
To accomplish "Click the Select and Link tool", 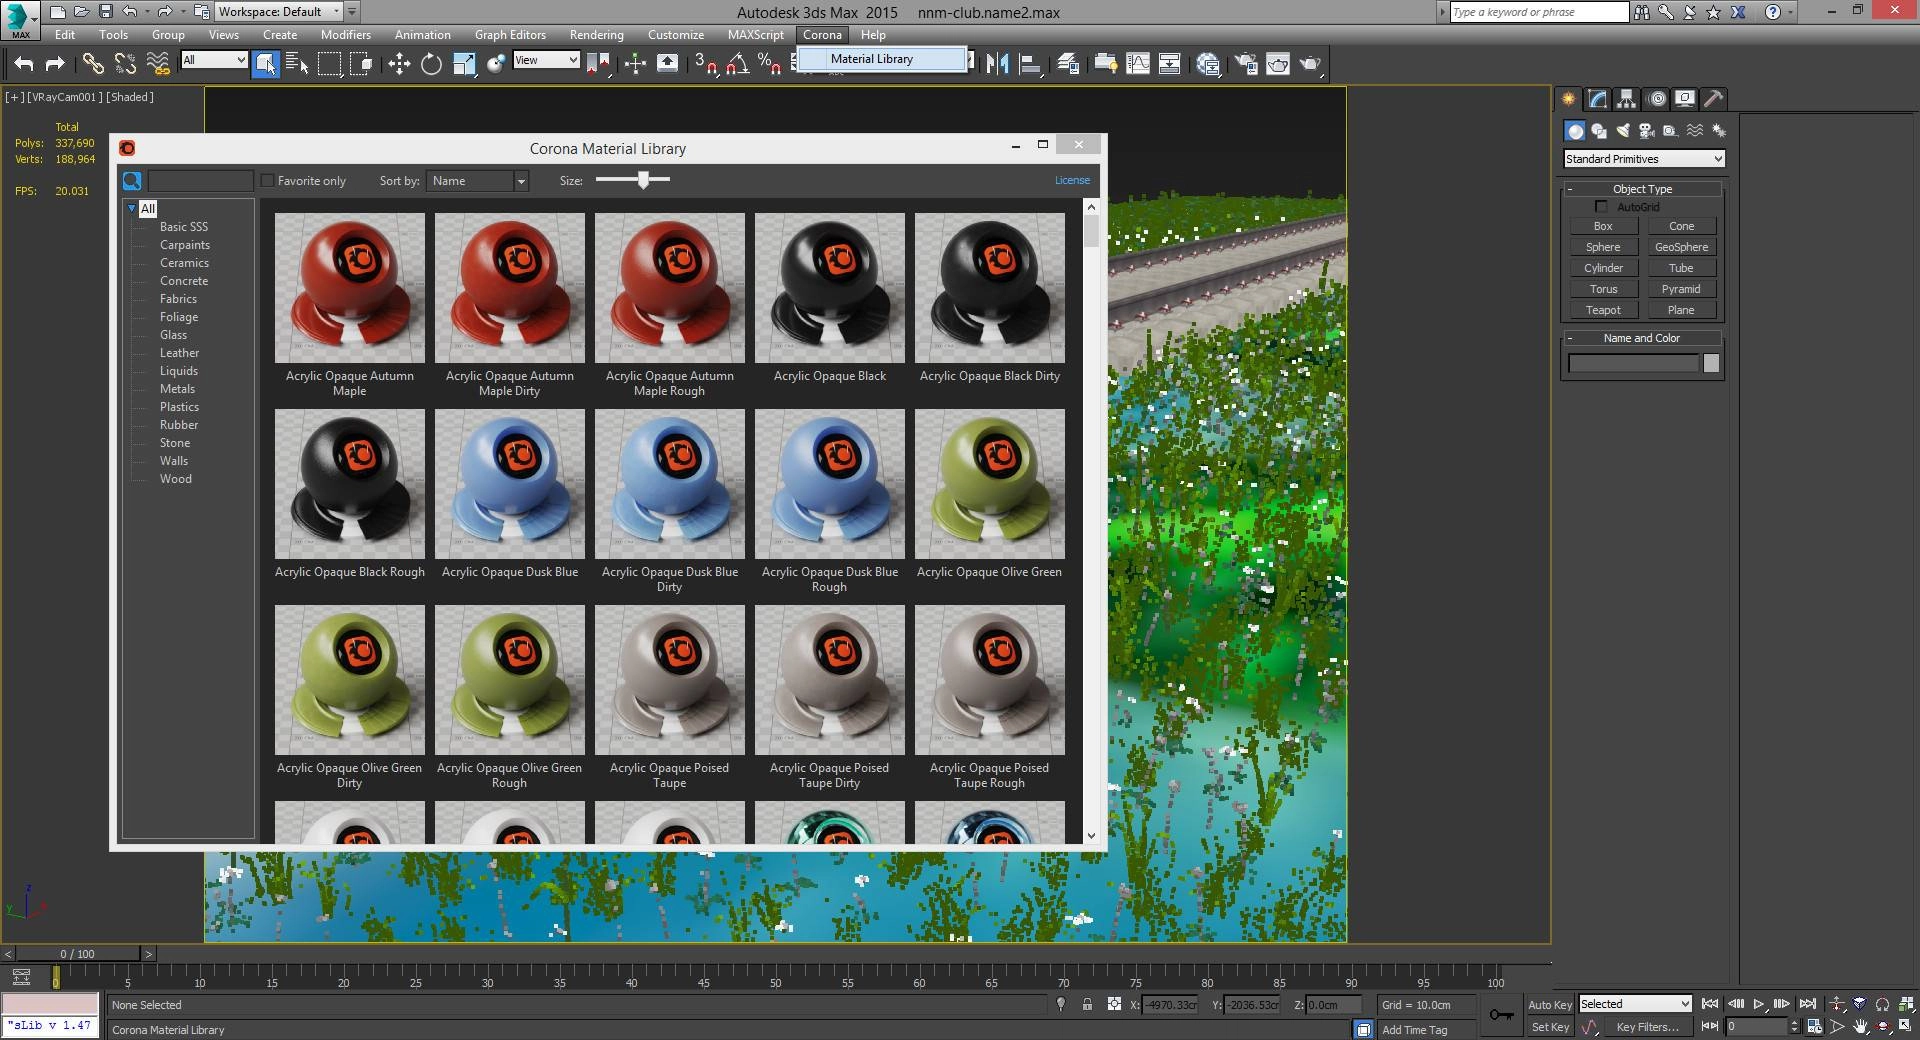I will point(92,64).
